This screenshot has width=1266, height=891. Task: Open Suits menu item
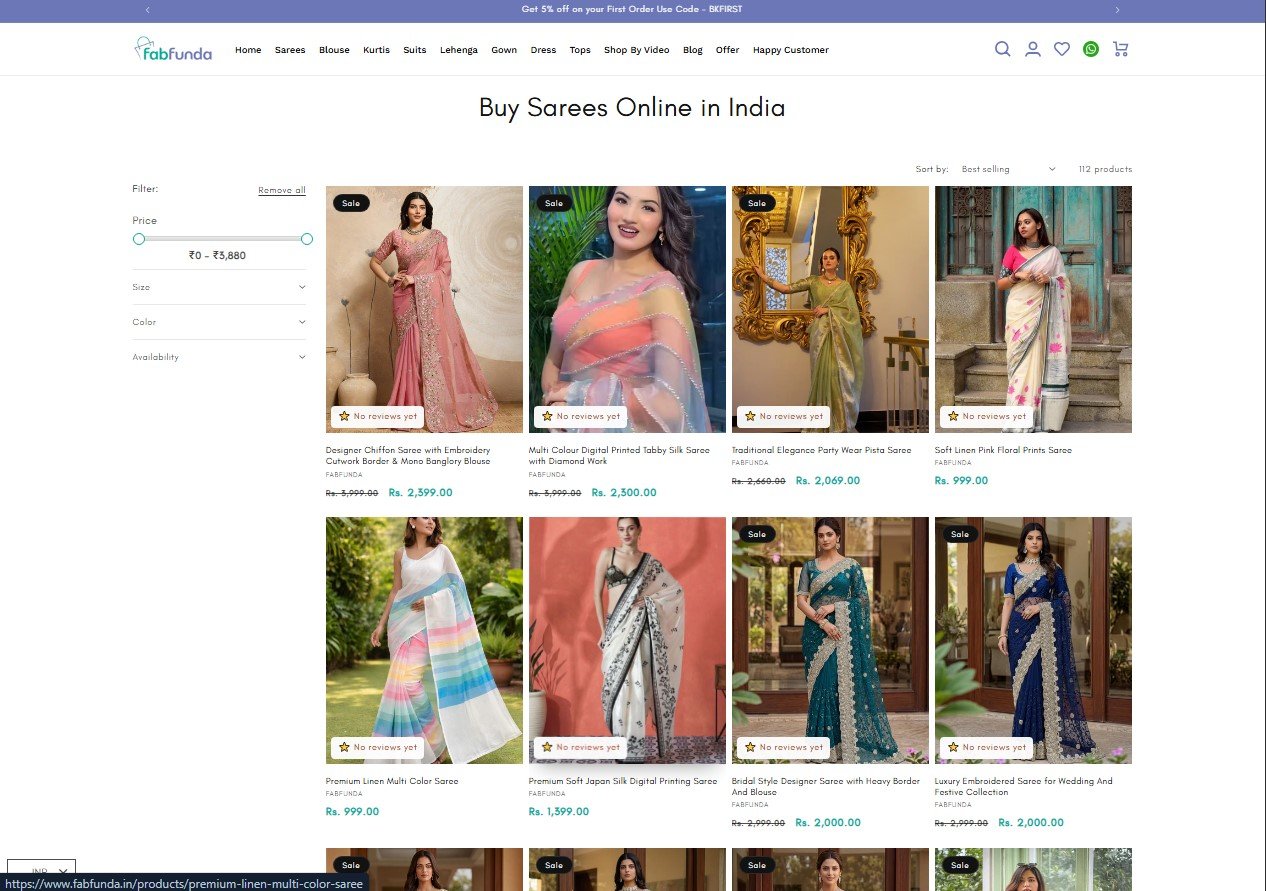coord(415,50)
